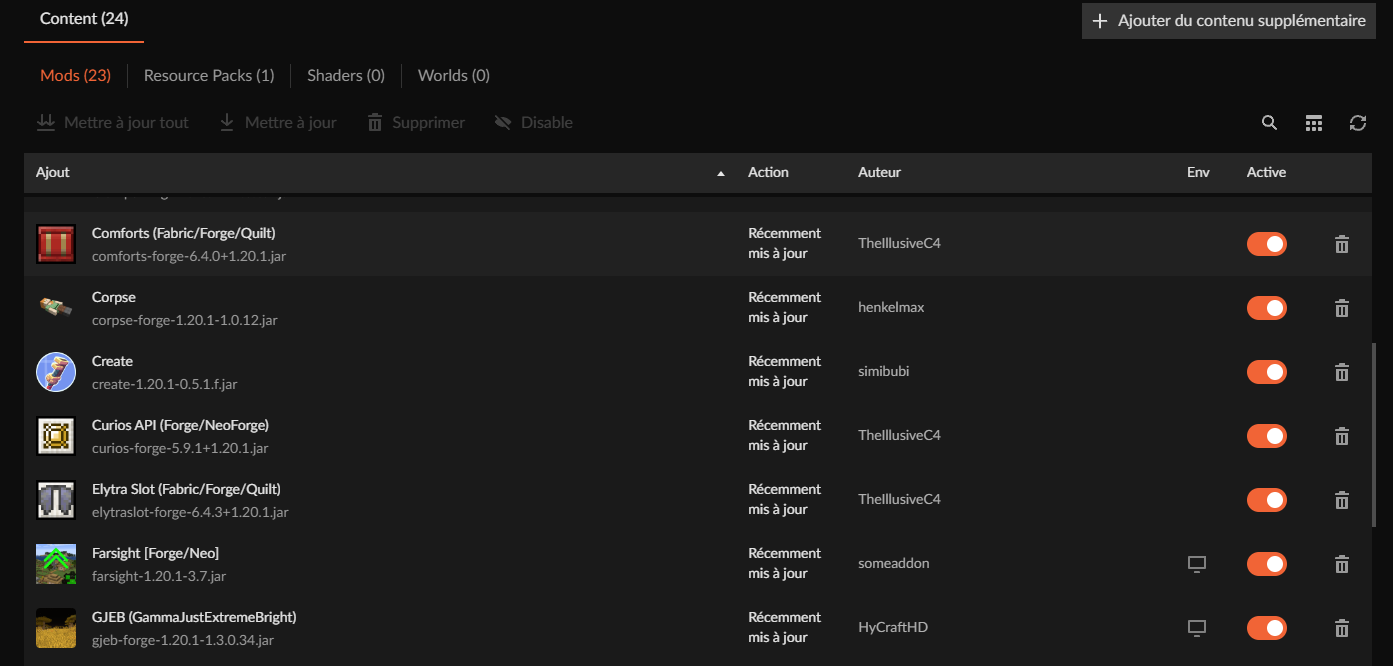Select GJEB (GammaJustExtremeBright) mod name
The width and height of the screenshot is (1393, 666).
pos(194,617)
